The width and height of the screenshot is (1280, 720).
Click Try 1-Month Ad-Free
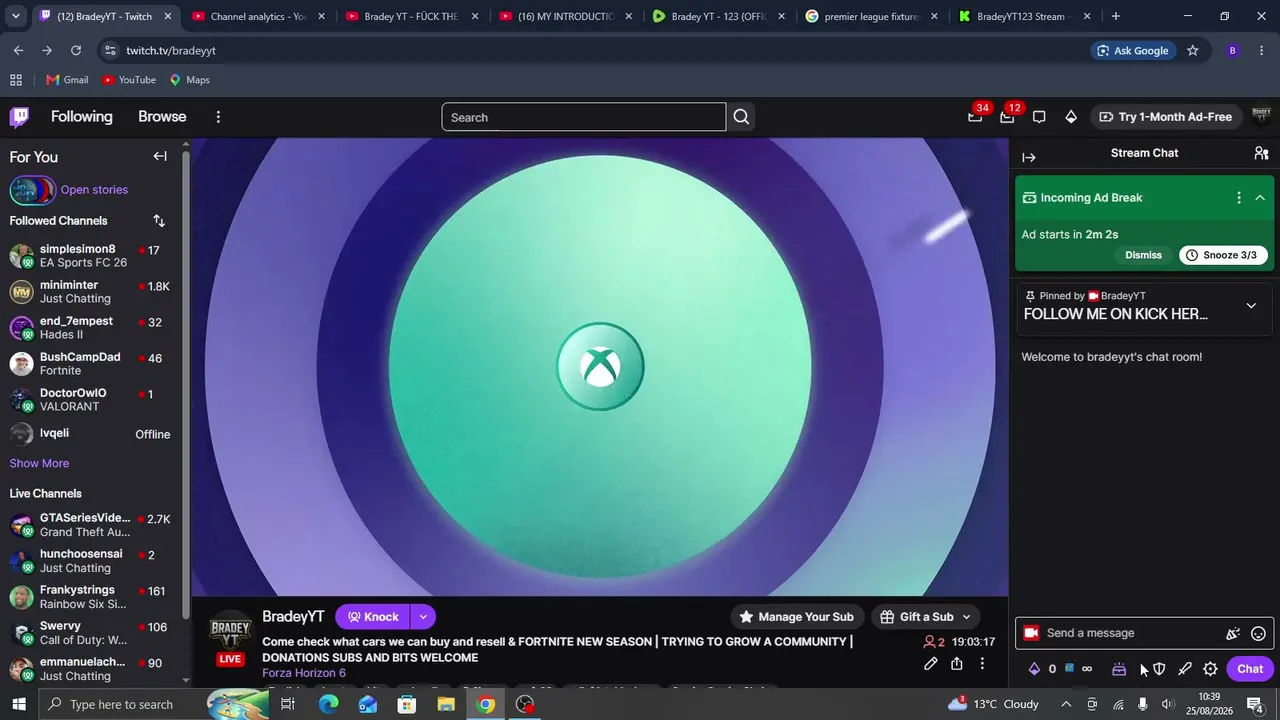click(x=1165, y=117)
